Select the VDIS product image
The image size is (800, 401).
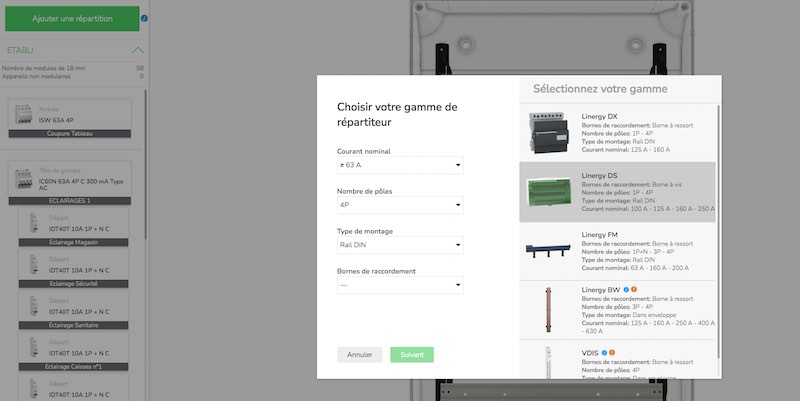click(x=548, y=363)
